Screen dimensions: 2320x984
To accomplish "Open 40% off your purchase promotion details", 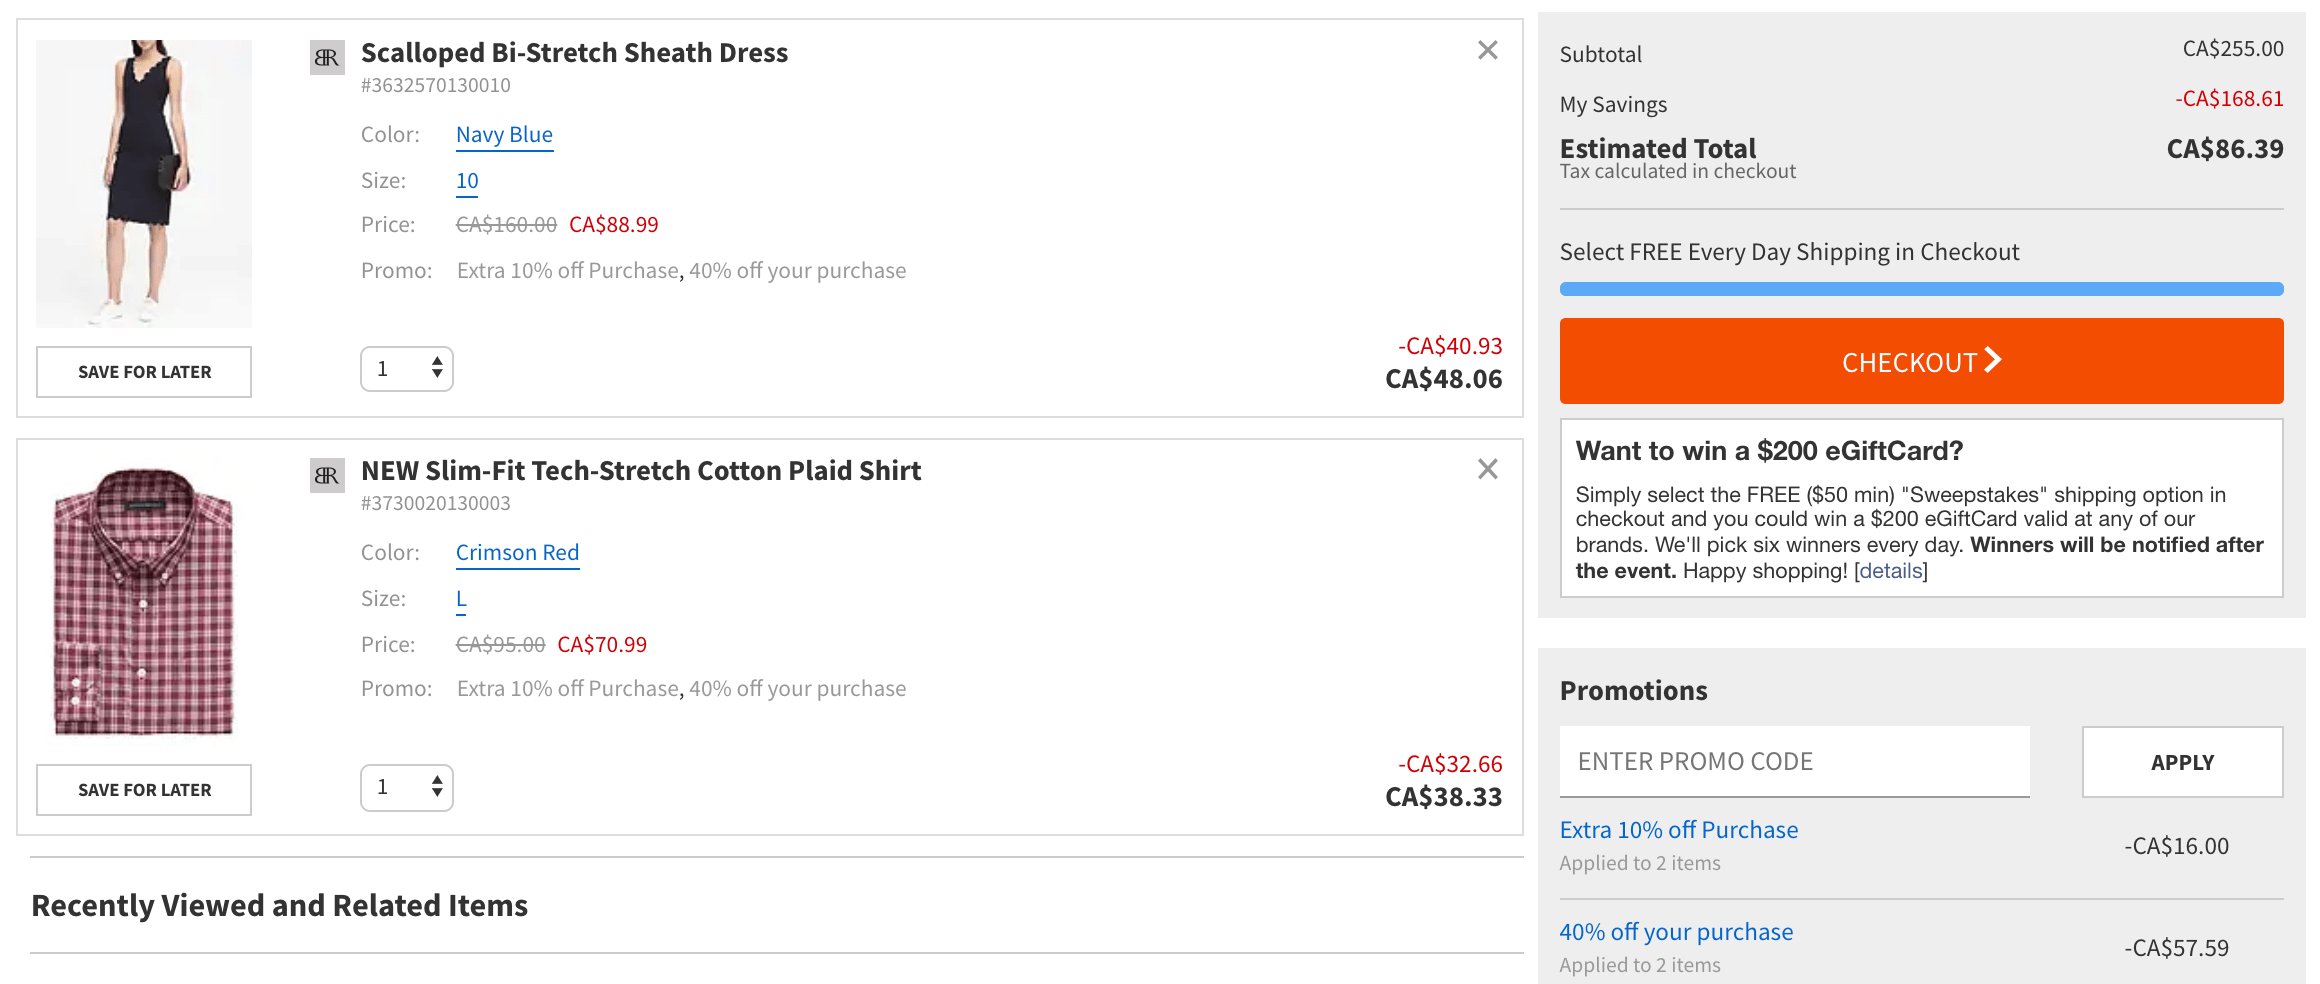I will 1676,932.
